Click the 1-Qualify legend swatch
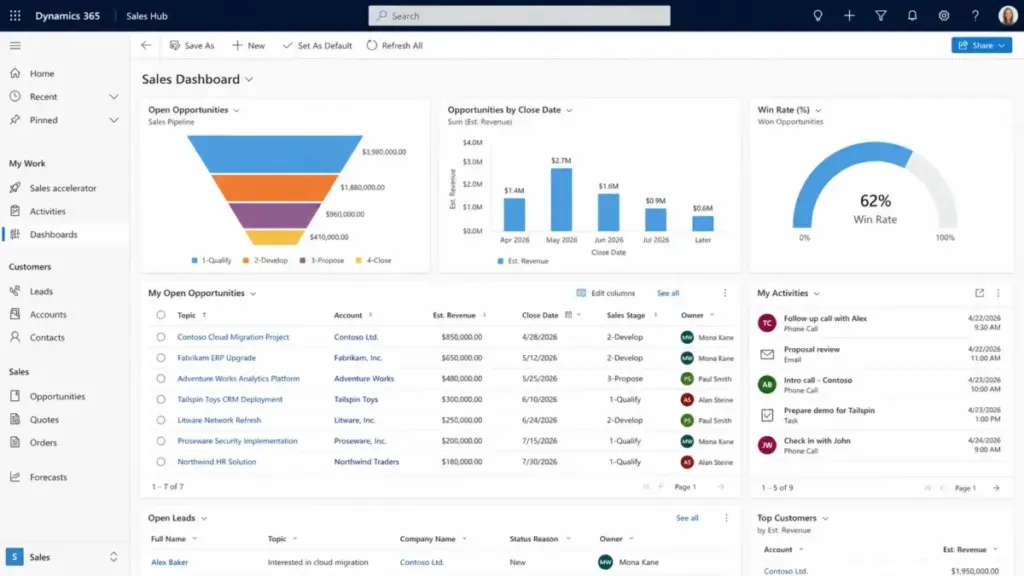Screen dimensions: 1024x576 [195, 261]
